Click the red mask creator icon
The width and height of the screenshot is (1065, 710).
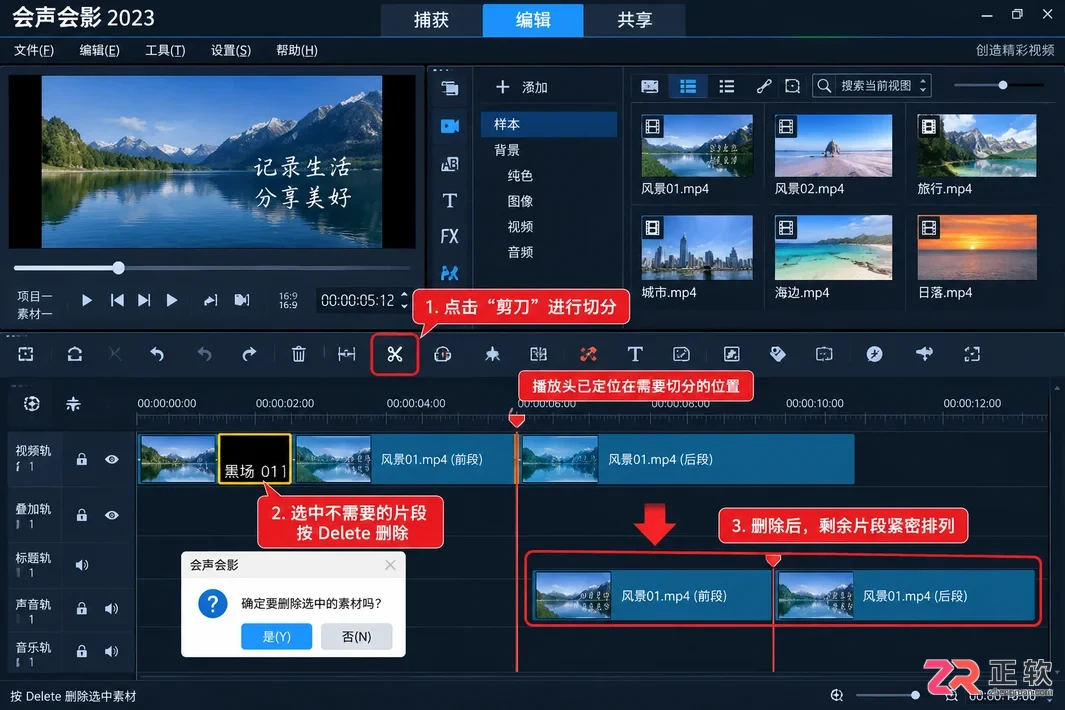pyautogui.click(x=588, y=354)
